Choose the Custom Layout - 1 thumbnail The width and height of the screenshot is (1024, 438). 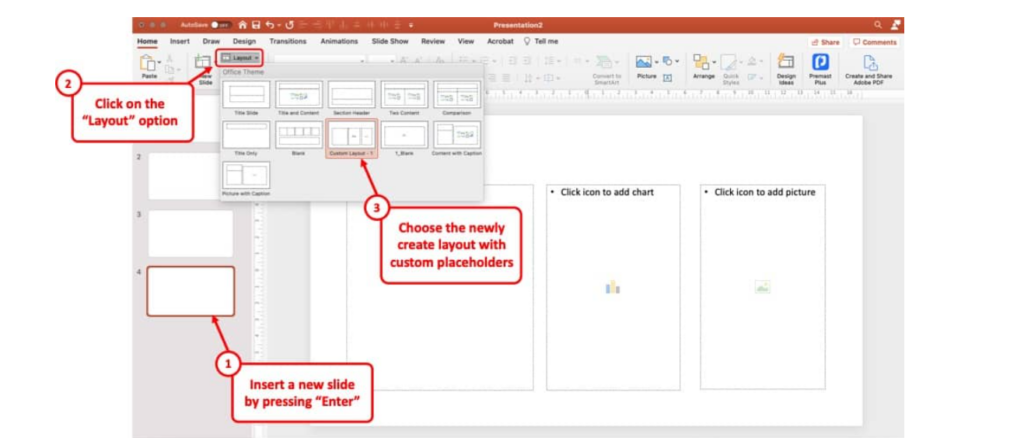(352, 138)
